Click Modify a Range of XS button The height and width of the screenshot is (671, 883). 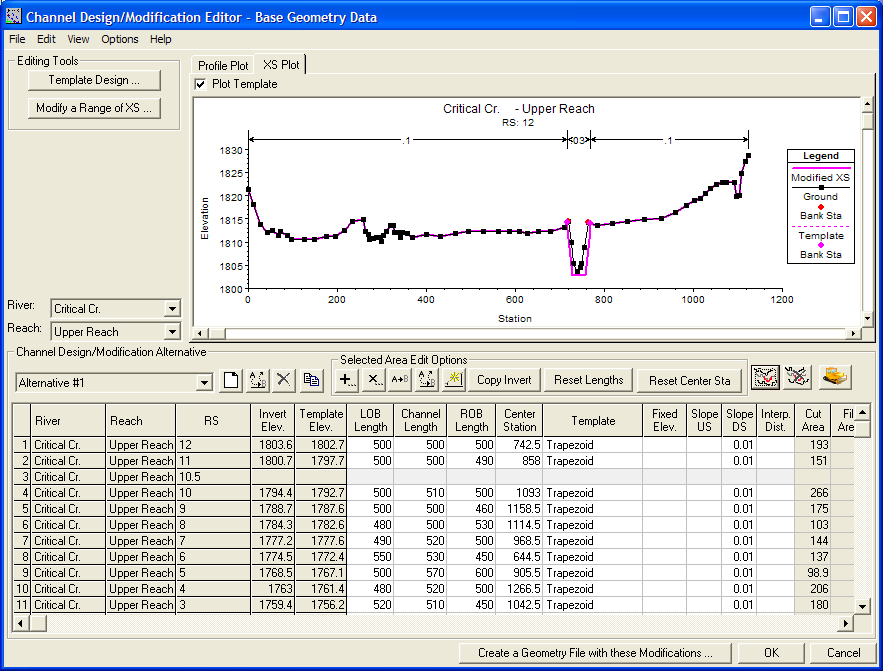(94, 108)
